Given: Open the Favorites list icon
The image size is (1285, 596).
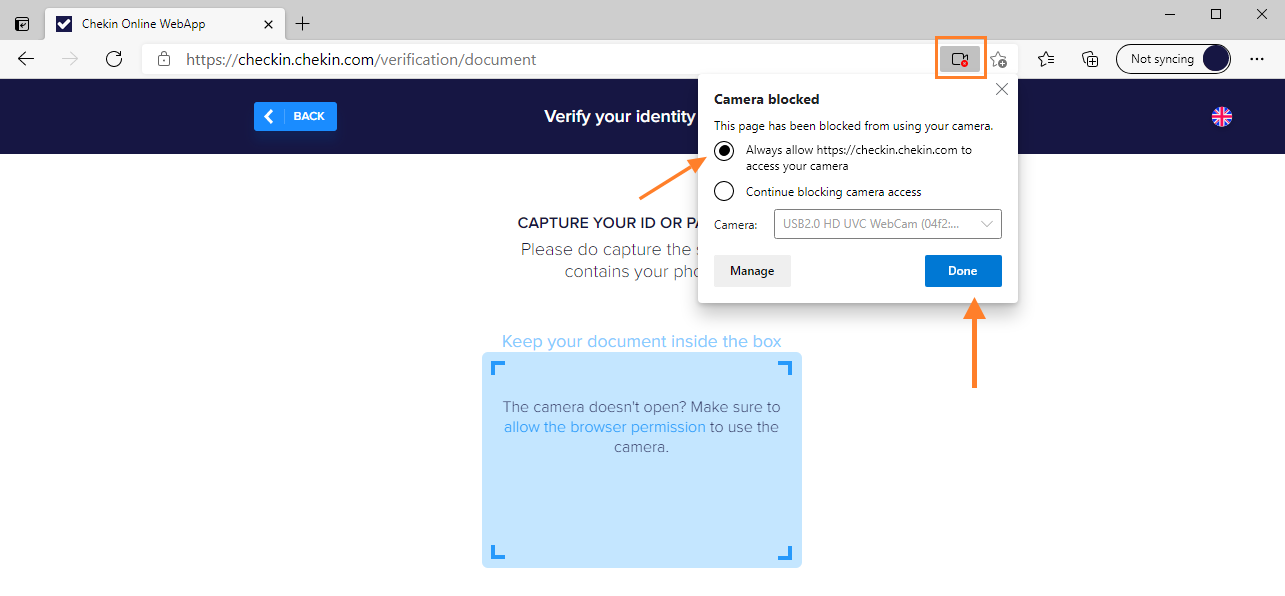Looking at the screenshot, I should click(x=1046, y=59).
